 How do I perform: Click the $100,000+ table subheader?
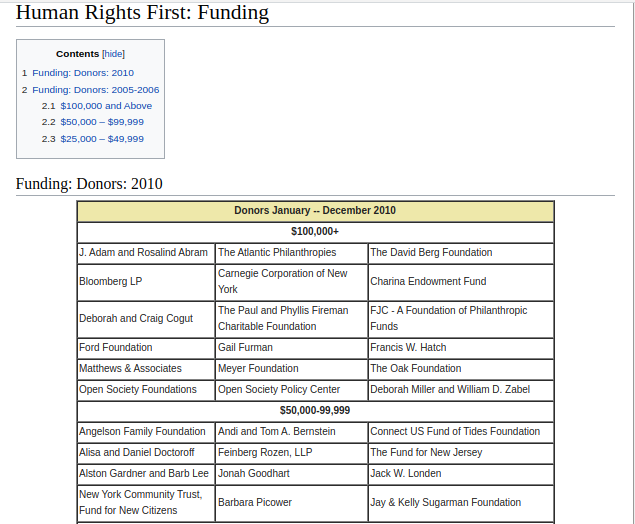(315, 232)
